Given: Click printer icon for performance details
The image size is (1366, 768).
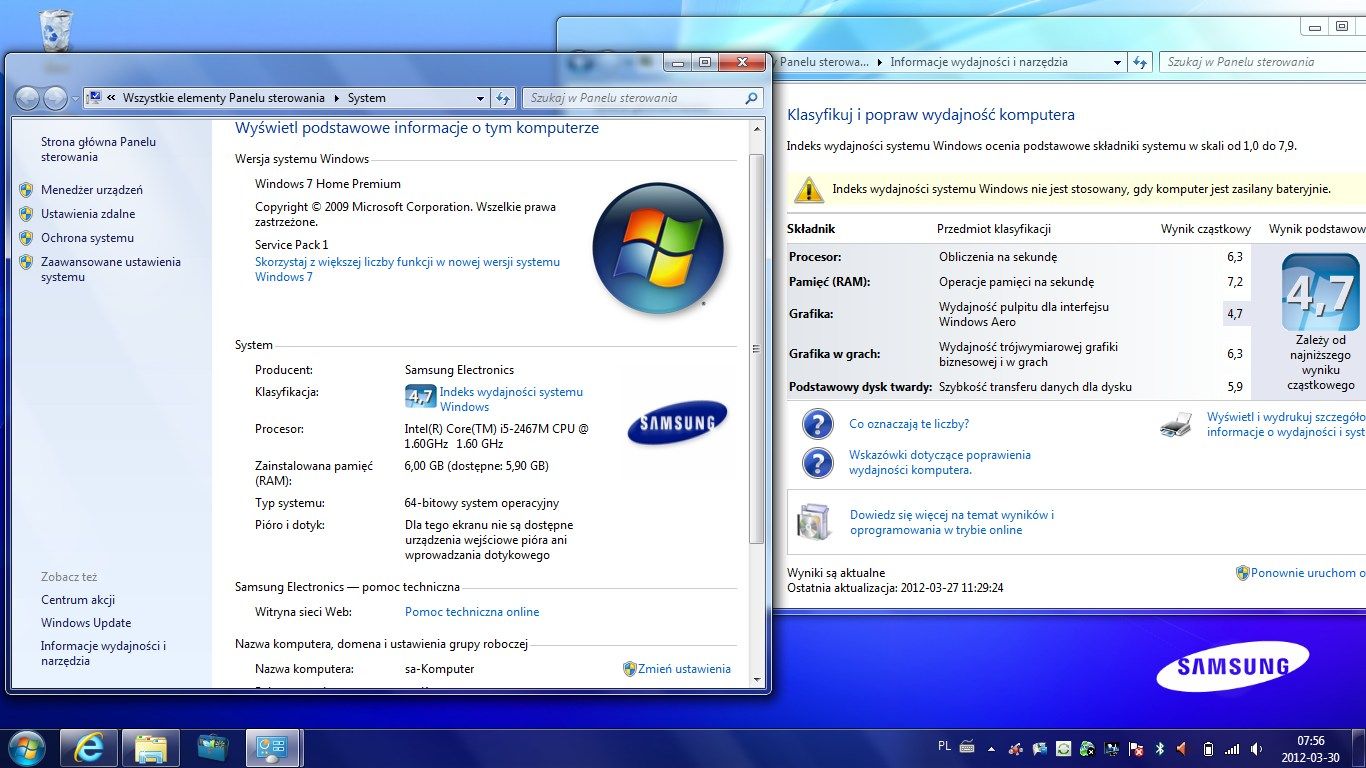Looking at the screenshot, I should tap(1176, 424).
